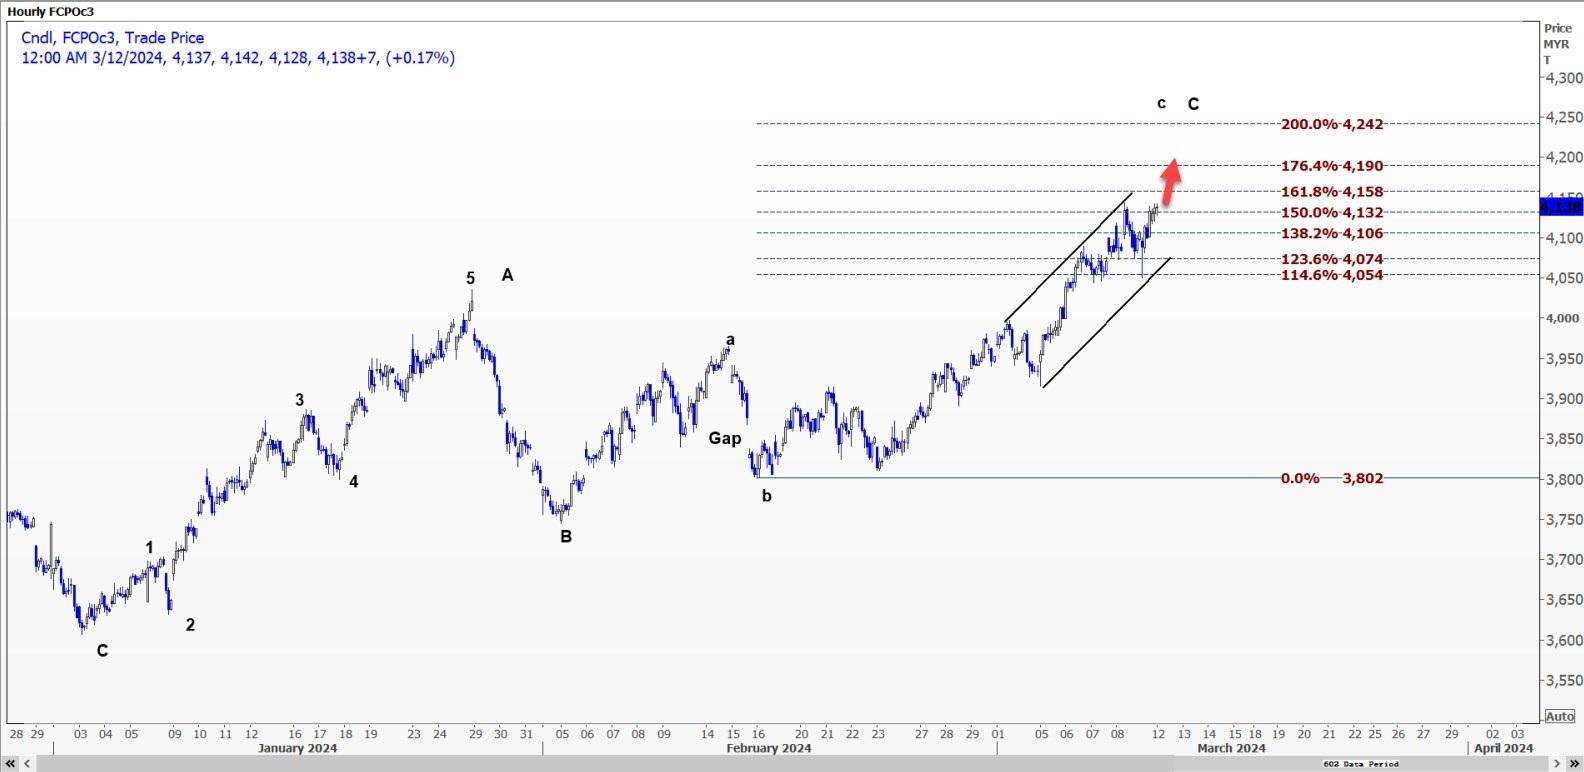Step the chart forward with the single-right arrow
1584x772 pixels.
(x=1557, y=764)
